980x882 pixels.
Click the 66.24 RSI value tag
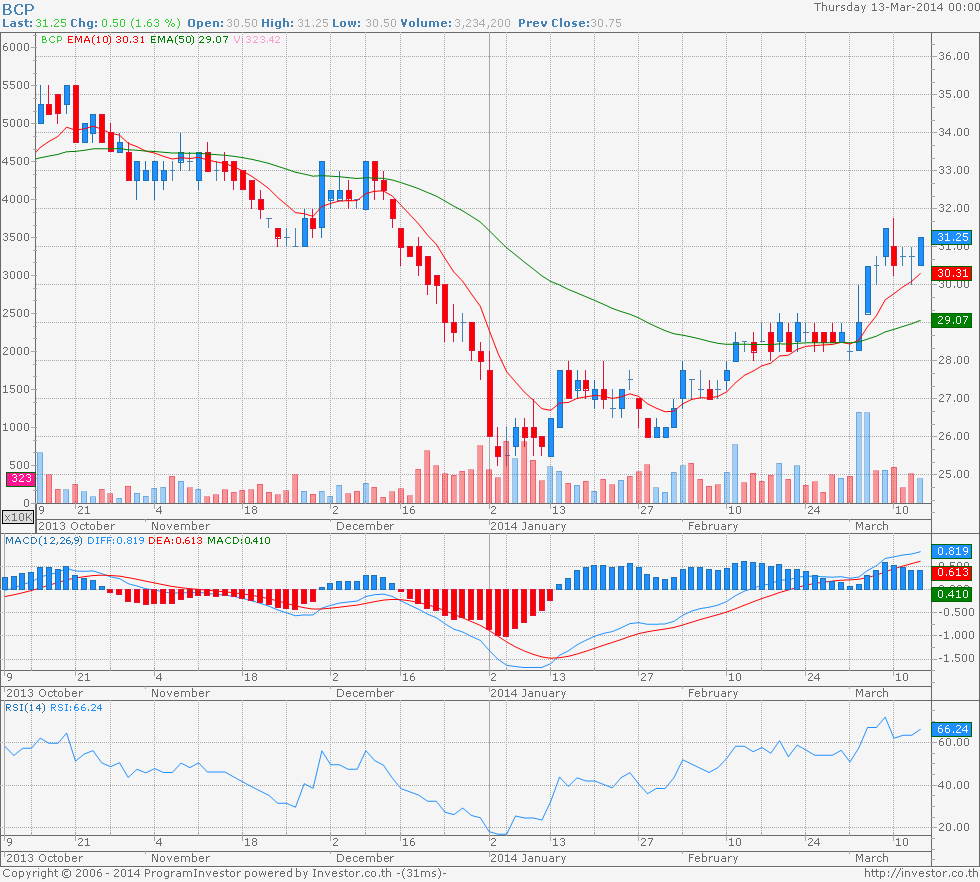point(951,730)
